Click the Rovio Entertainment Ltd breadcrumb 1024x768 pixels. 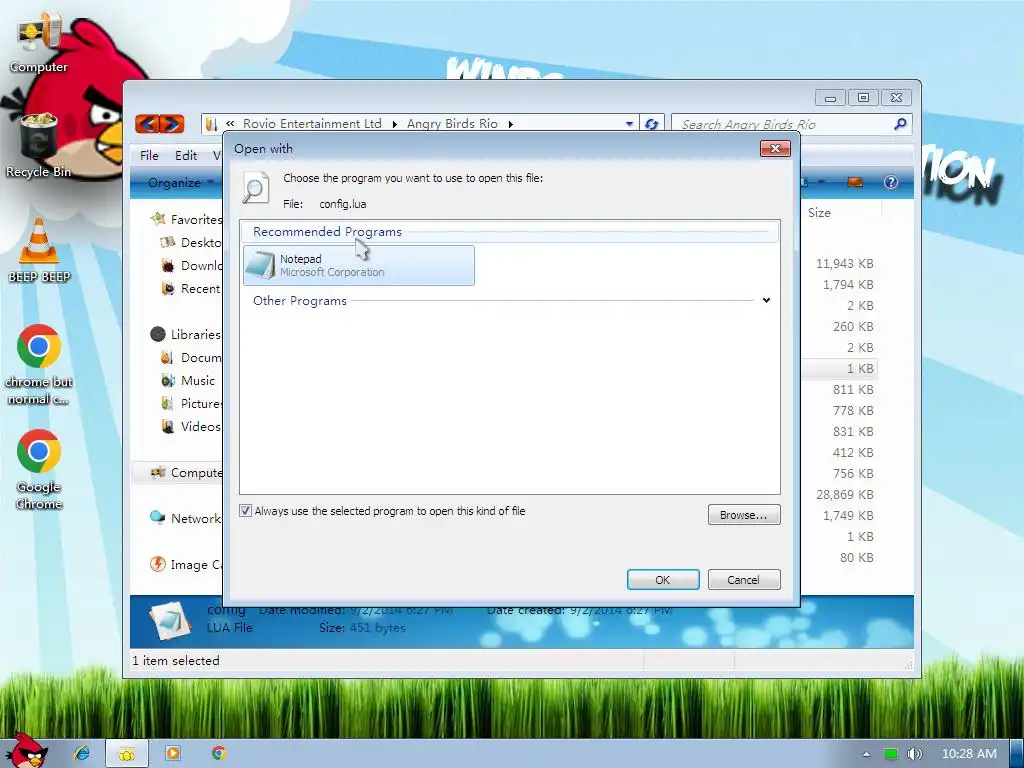click(x=312, y=123)
